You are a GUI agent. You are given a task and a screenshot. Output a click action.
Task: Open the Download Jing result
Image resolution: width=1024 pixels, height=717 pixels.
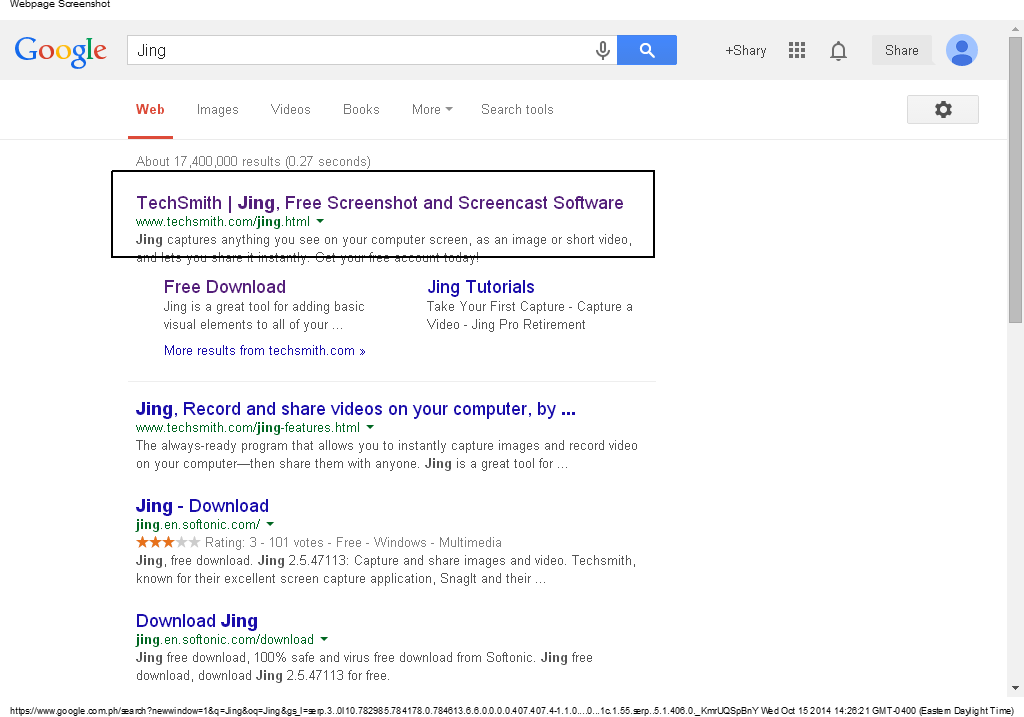(x=197, y=620)
